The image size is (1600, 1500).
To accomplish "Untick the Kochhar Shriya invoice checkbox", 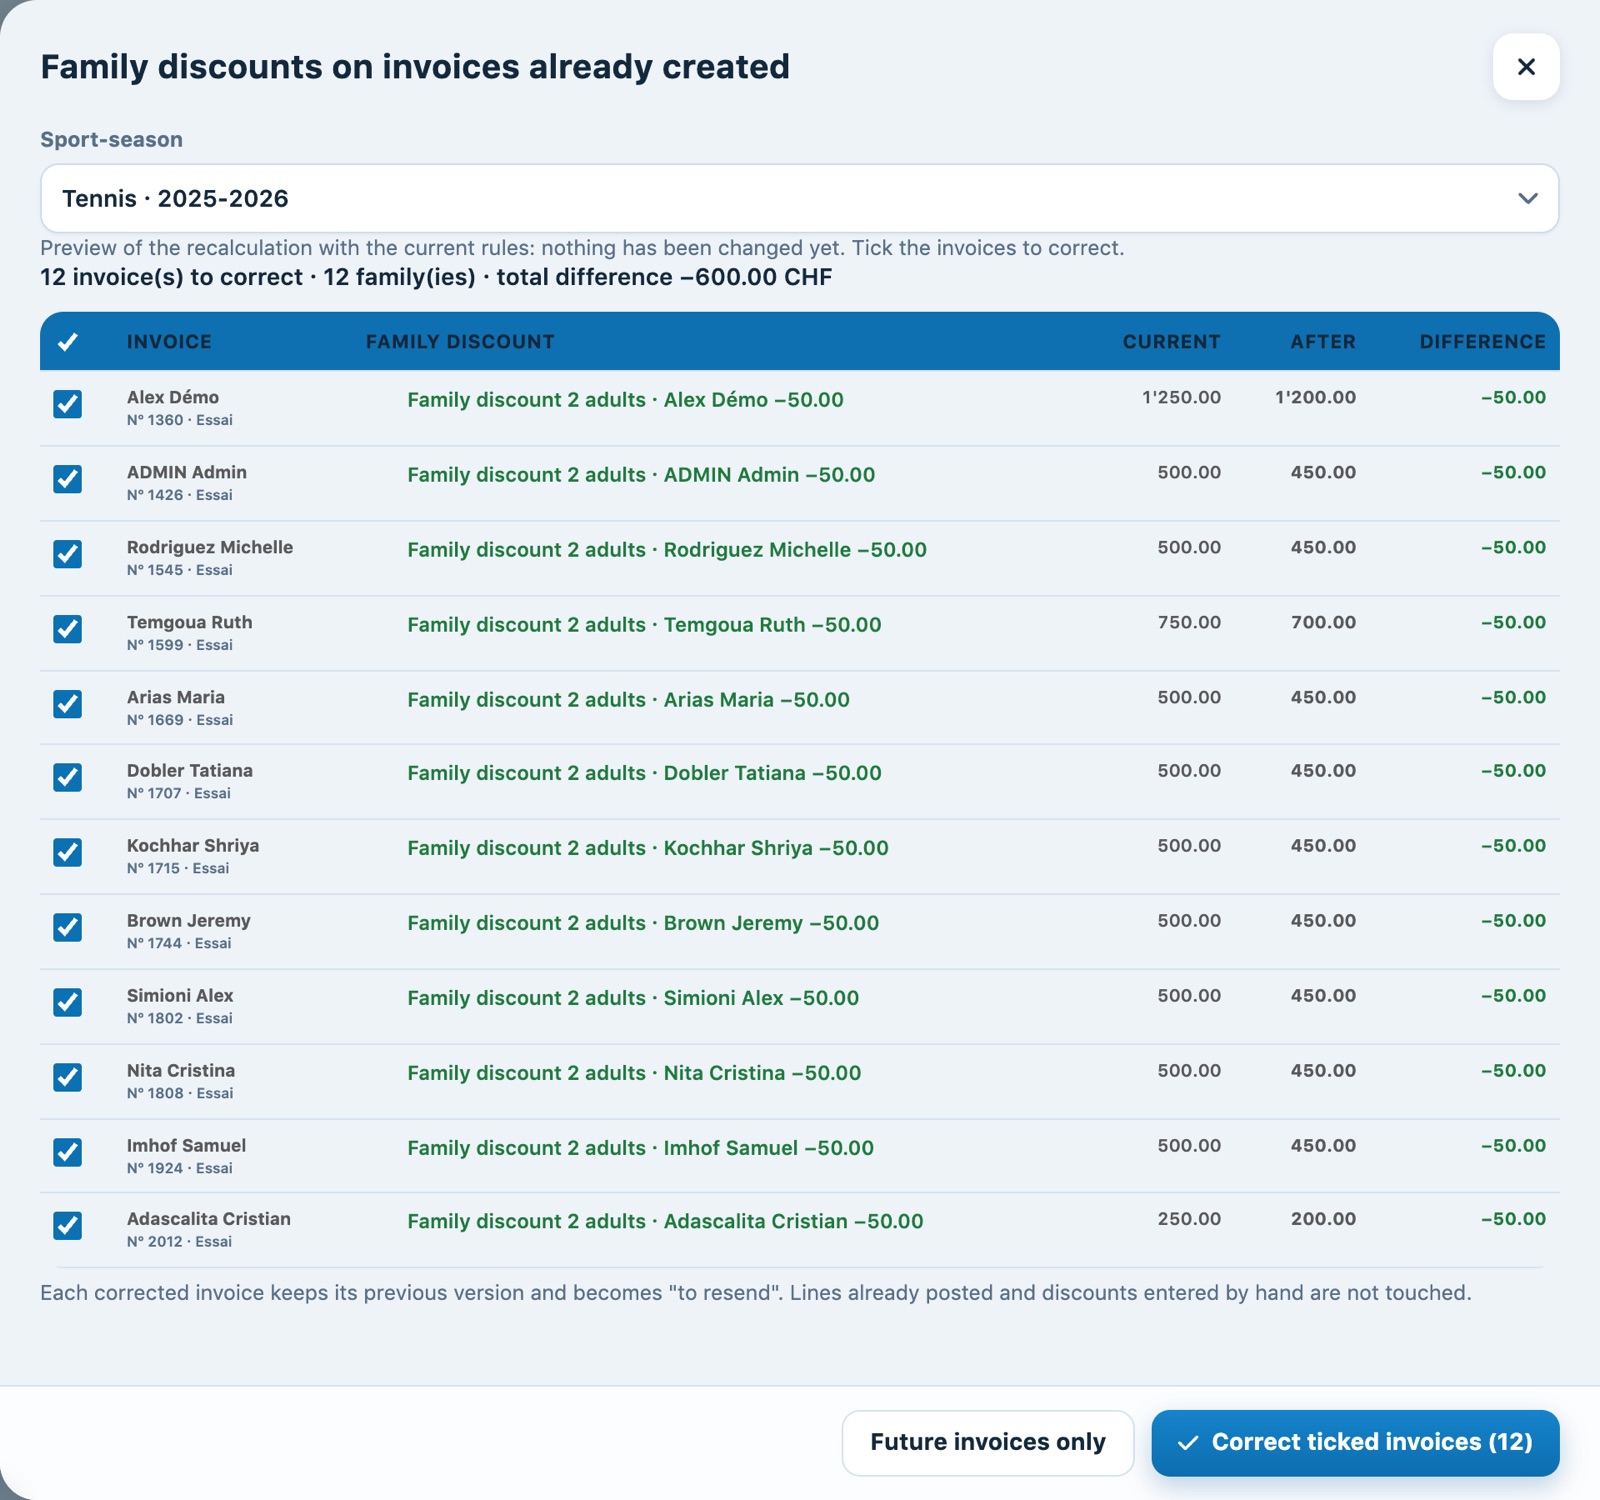I will click(68, 852).
